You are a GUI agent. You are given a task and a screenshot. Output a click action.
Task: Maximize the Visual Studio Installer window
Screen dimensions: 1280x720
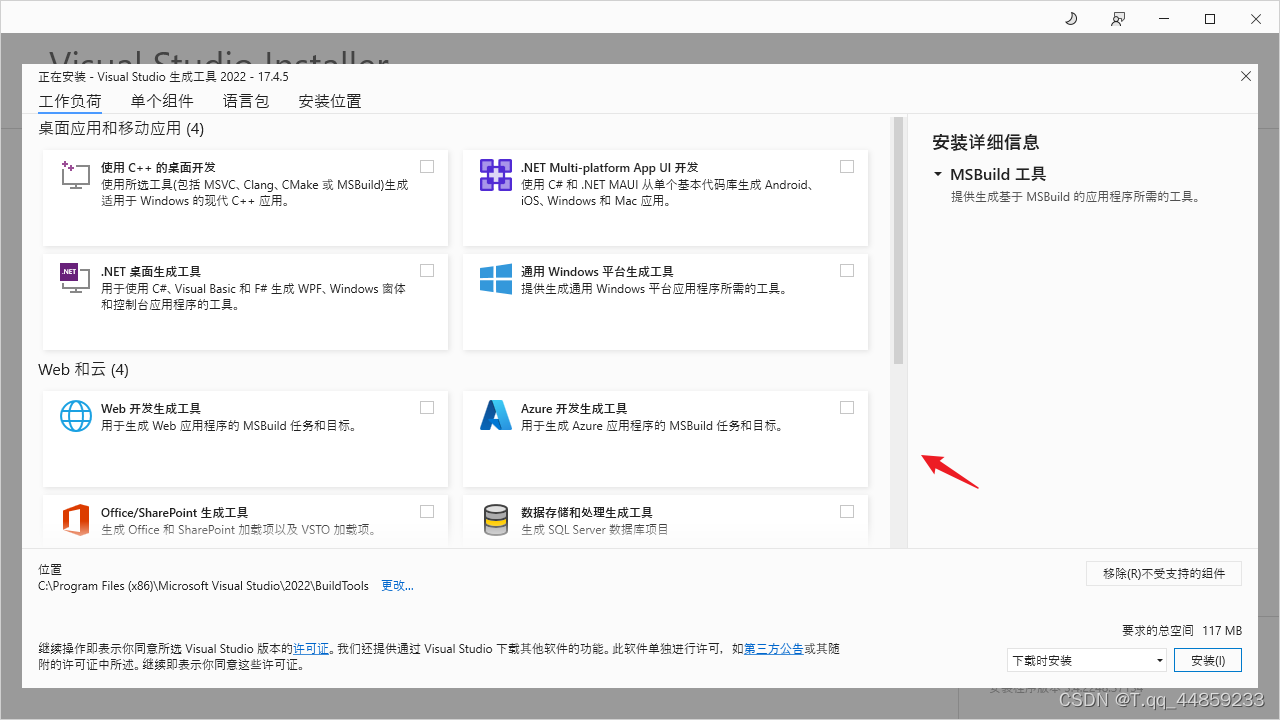coord(1210,19)
